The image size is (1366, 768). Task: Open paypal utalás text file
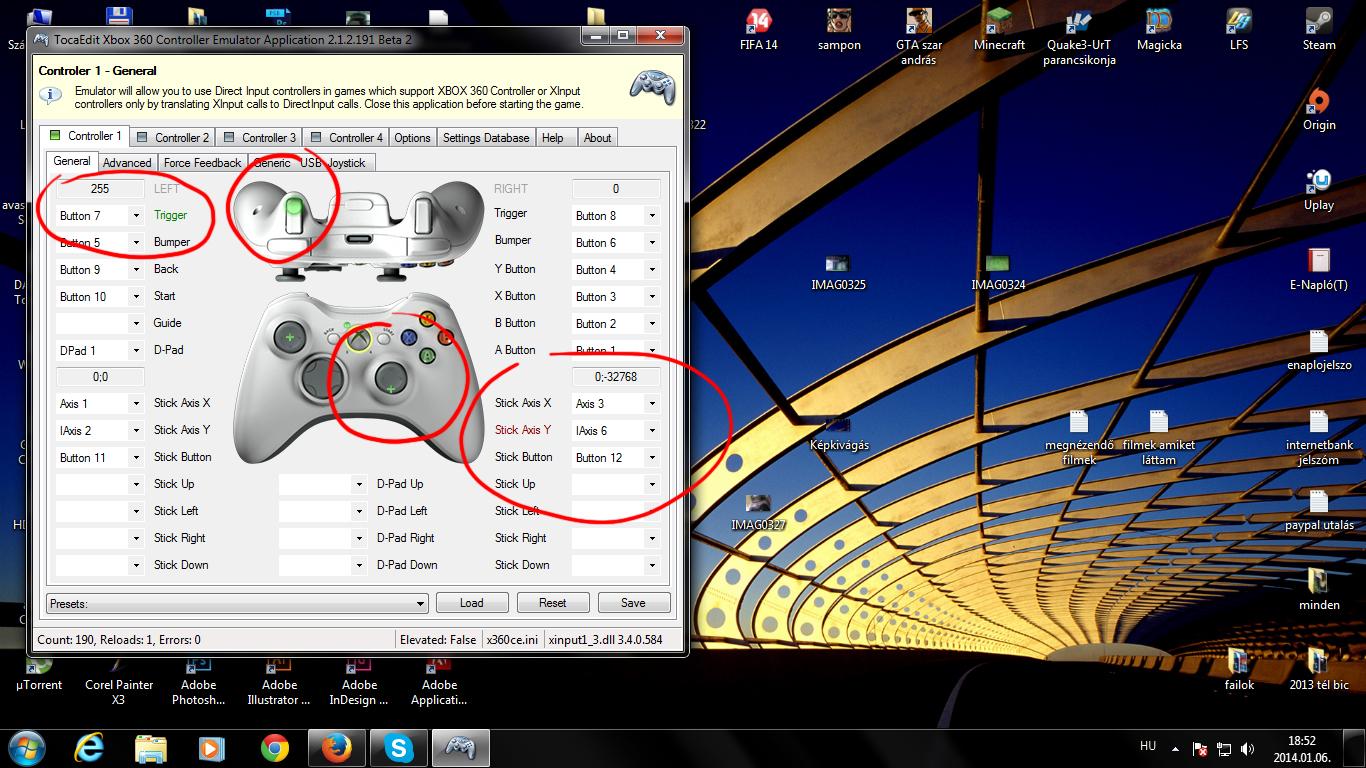tap(1319, 509)
